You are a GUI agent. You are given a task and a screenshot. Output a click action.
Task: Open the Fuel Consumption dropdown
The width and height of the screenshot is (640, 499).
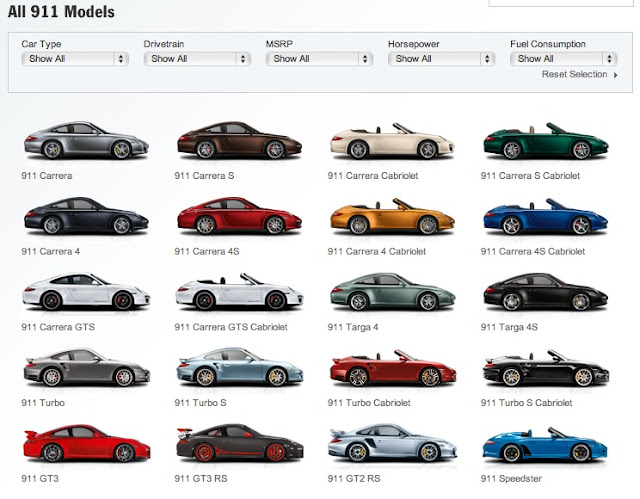pyautogui.click(x=563, y=59)
